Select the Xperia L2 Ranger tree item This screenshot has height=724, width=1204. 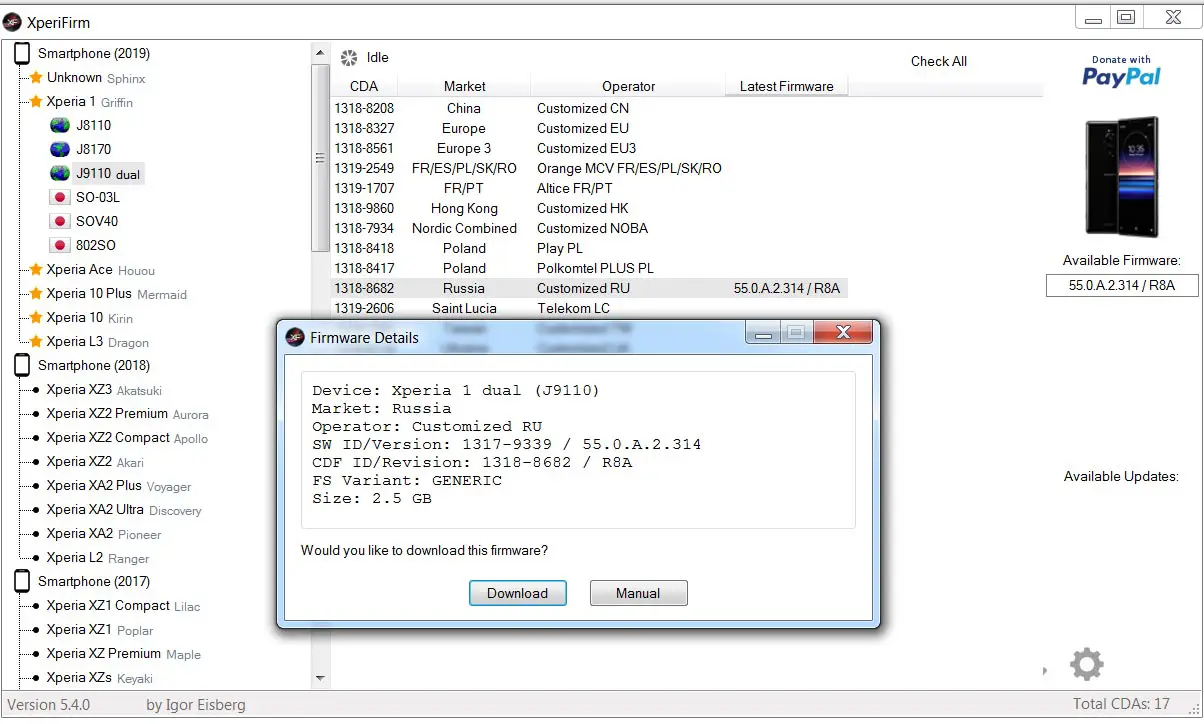tap(98, 558)
